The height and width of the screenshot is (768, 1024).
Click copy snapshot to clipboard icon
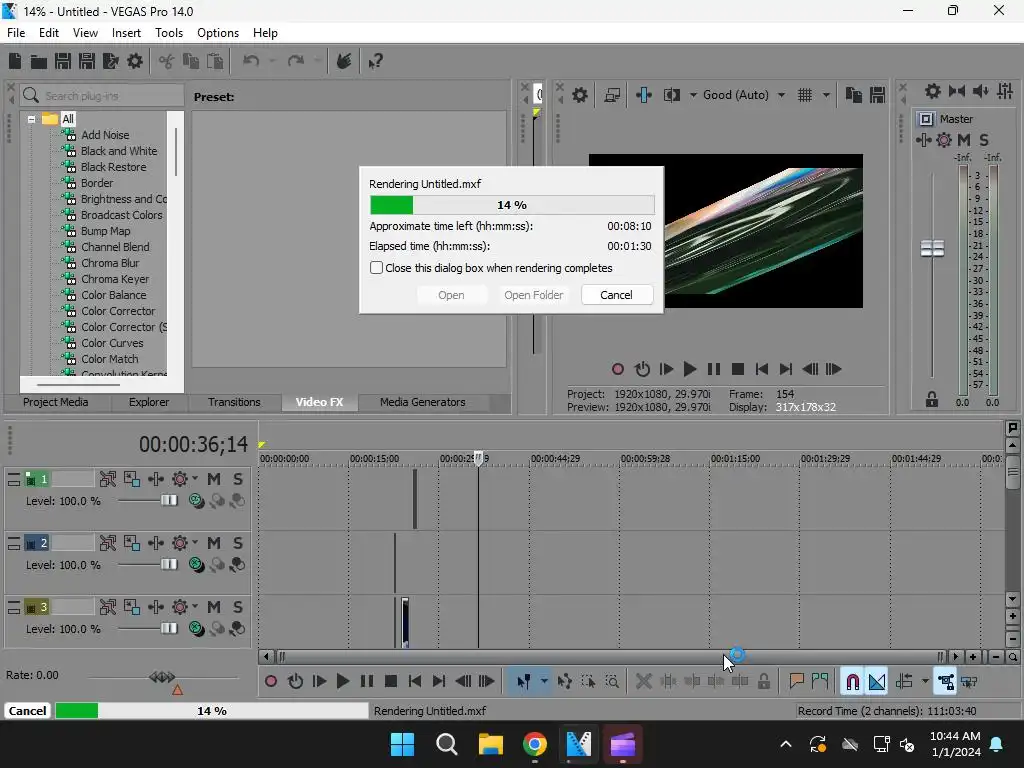853,95
